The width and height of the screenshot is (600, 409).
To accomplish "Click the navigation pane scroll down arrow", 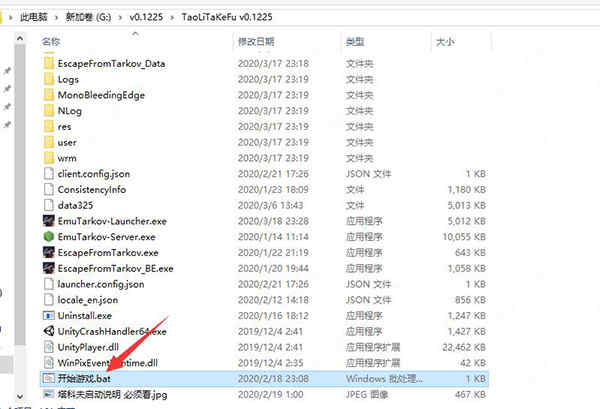I will [x=20, y=396].
